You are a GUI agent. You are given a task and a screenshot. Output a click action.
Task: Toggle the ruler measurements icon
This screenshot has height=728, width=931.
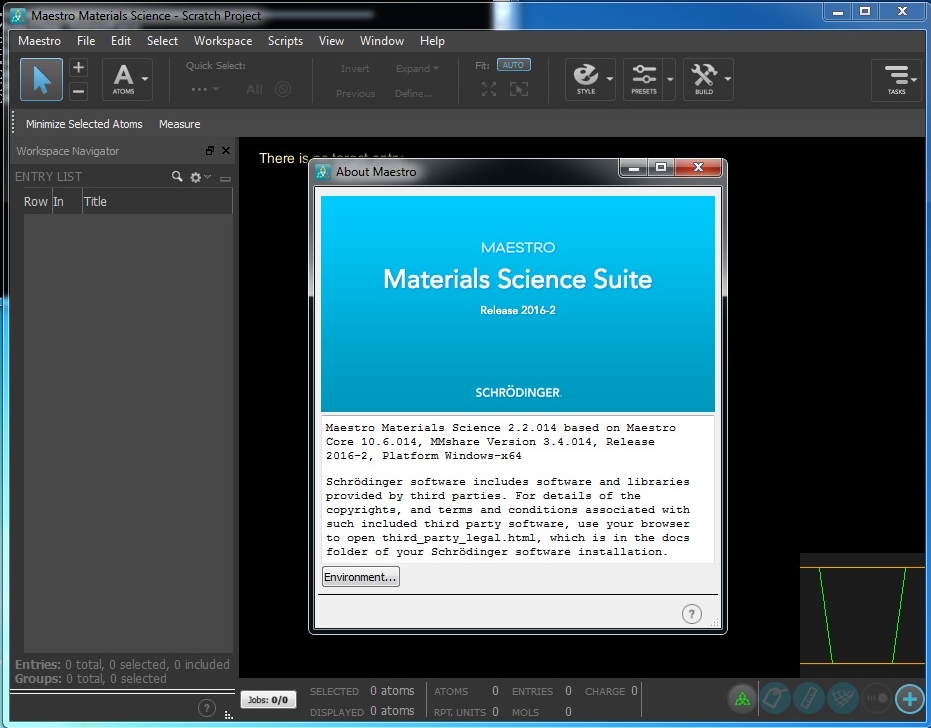(x=809, y=698)
